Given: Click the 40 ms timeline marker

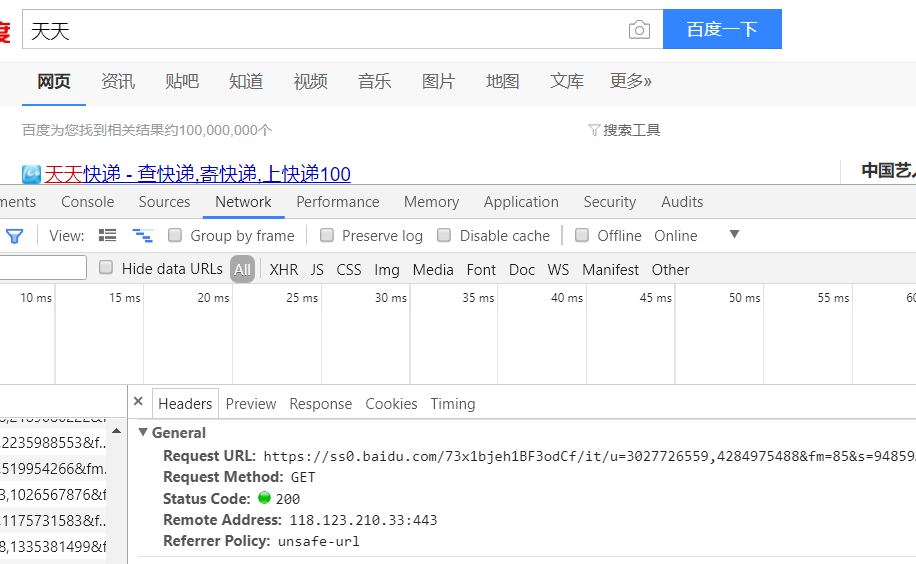Looking at the screenshot, I should coord(567,298).
